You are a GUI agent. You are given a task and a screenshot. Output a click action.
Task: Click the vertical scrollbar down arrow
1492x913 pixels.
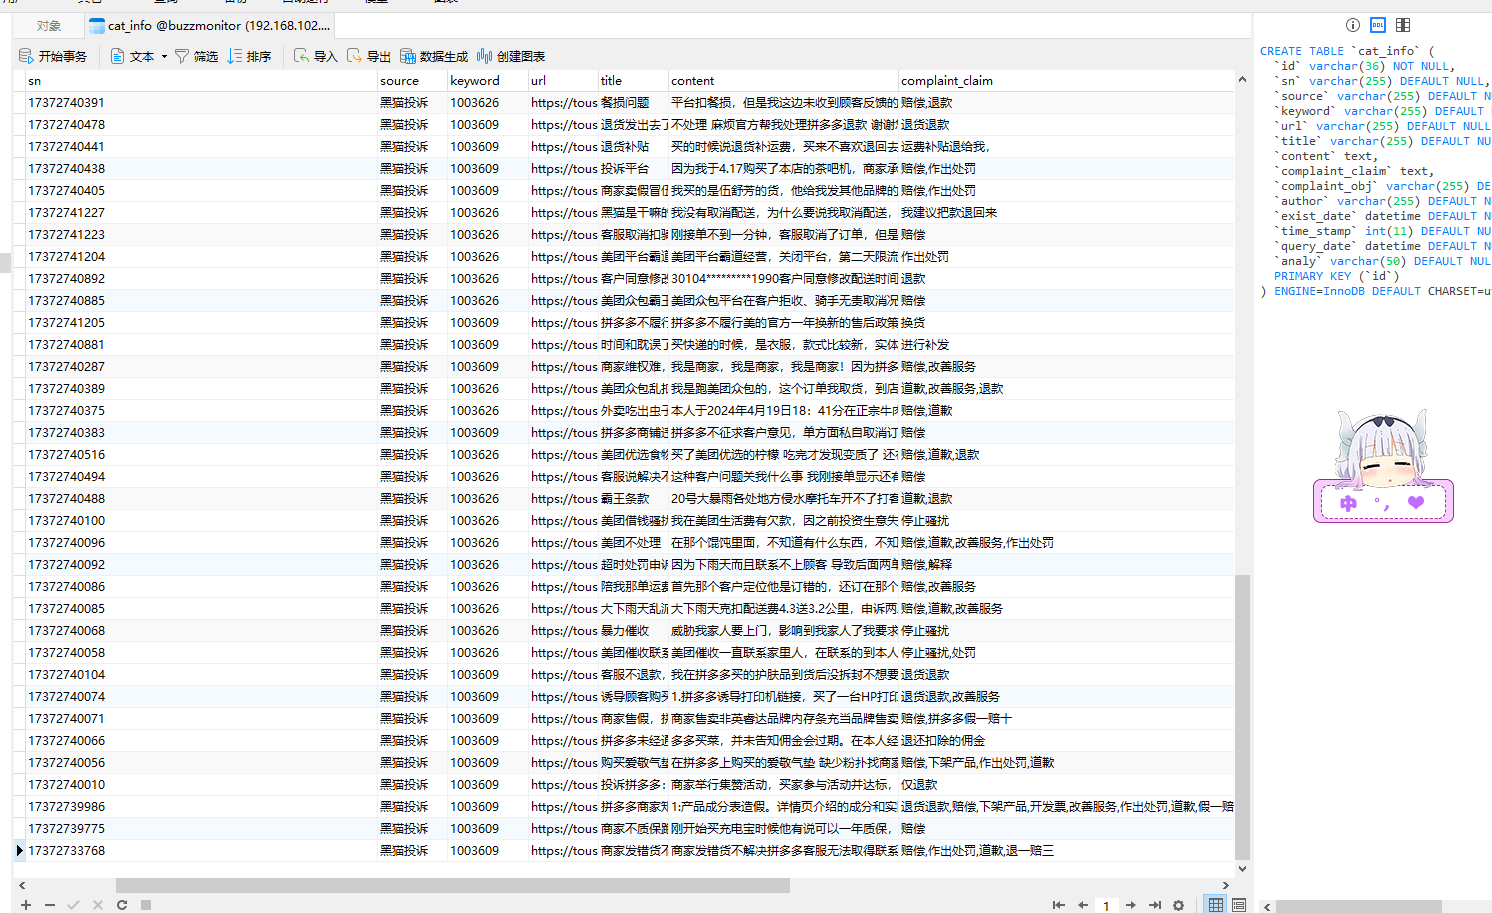[x=1242, y=868]
